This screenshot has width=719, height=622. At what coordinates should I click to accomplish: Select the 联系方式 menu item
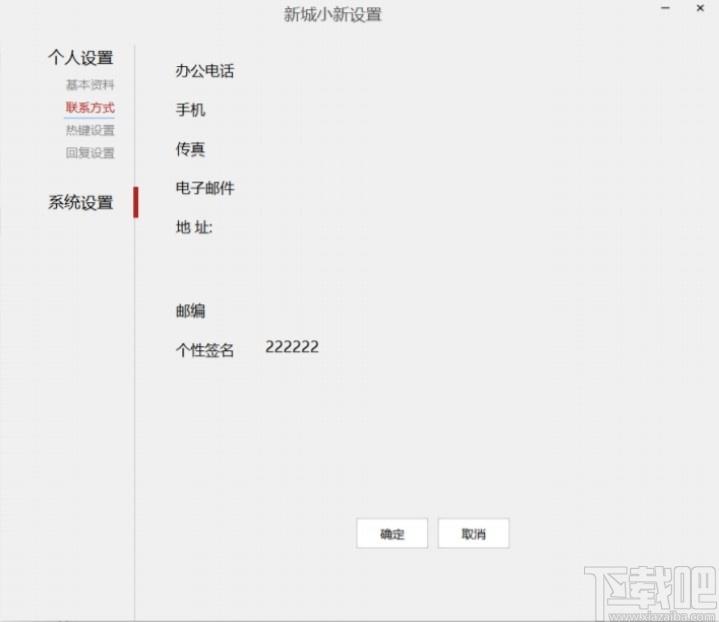pos(90,108)
